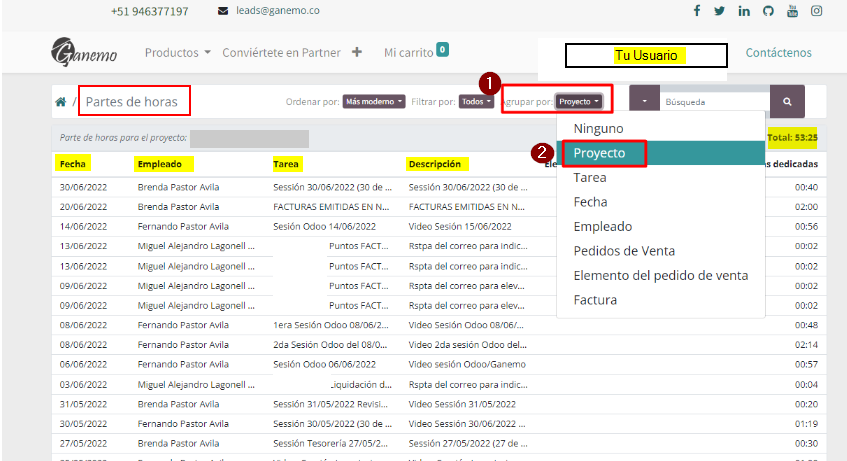Open the GitHub social icon
Screen dimensions: 847x461
(768, 11)
